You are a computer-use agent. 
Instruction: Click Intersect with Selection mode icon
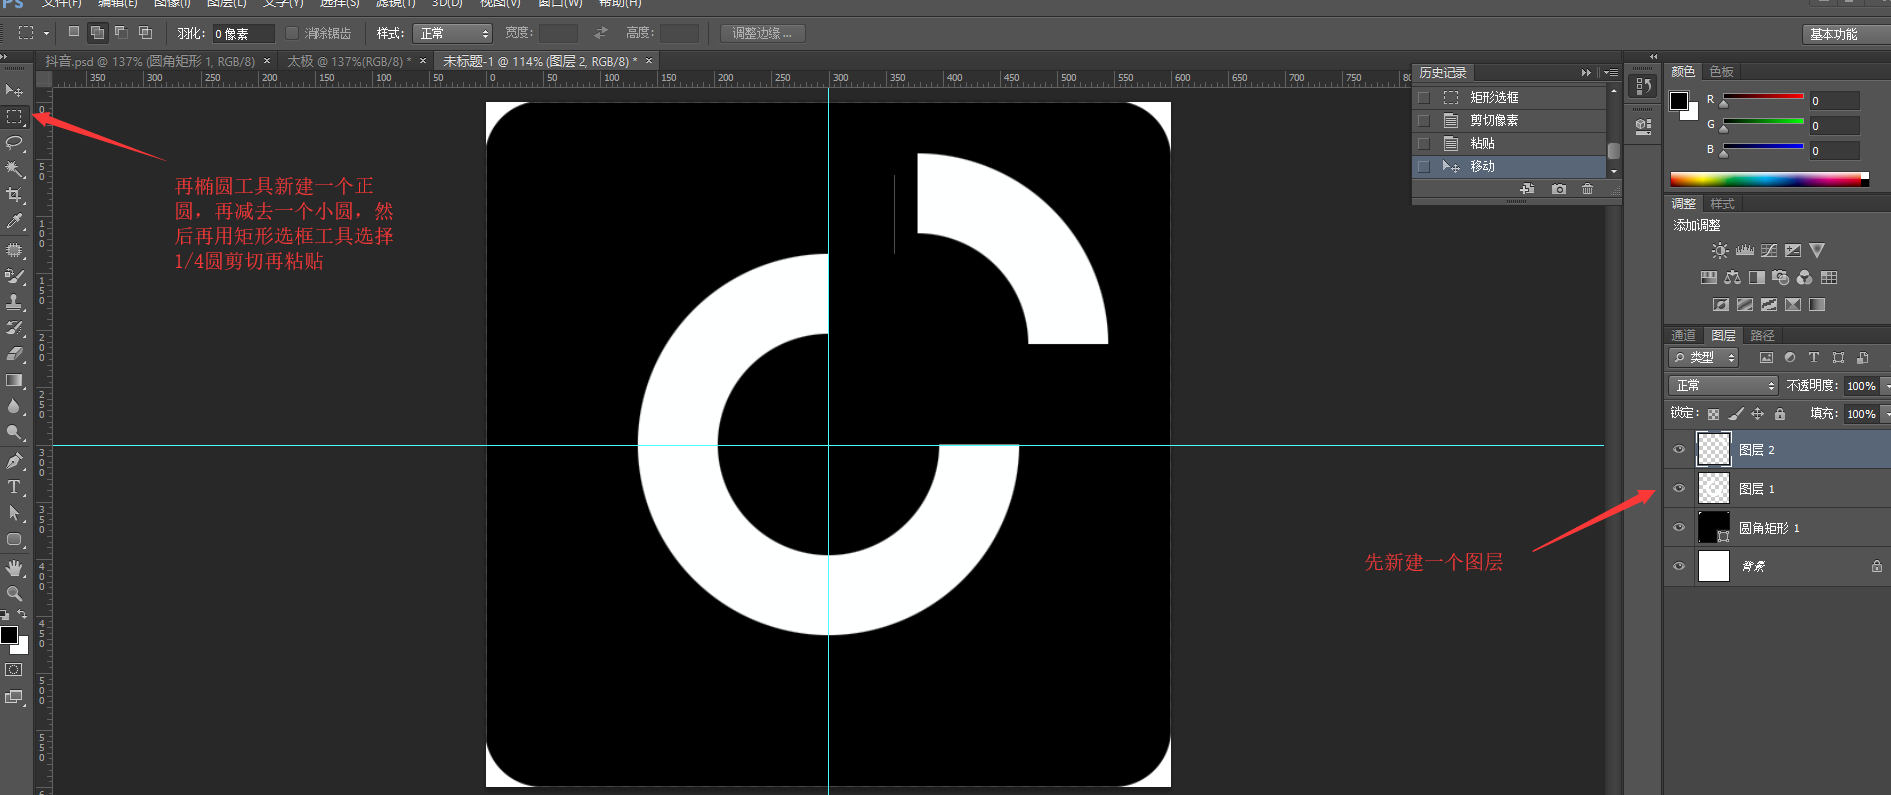click(x=145, y=32)
